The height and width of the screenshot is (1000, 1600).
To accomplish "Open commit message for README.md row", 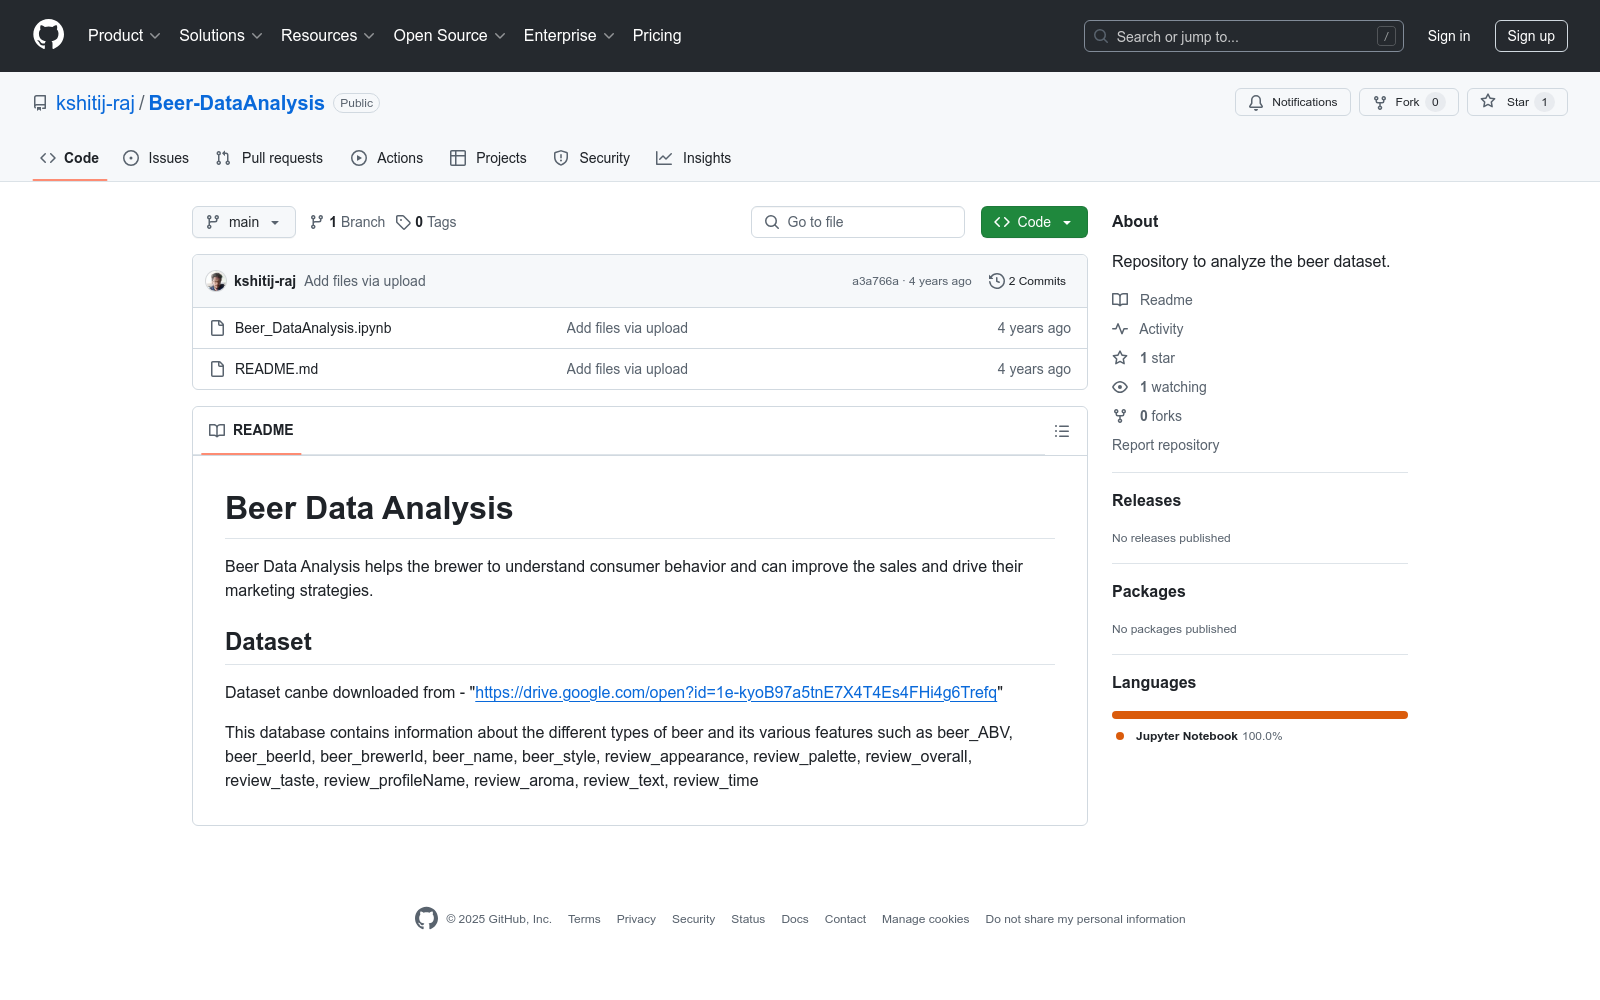I will [x=627, y=369].
